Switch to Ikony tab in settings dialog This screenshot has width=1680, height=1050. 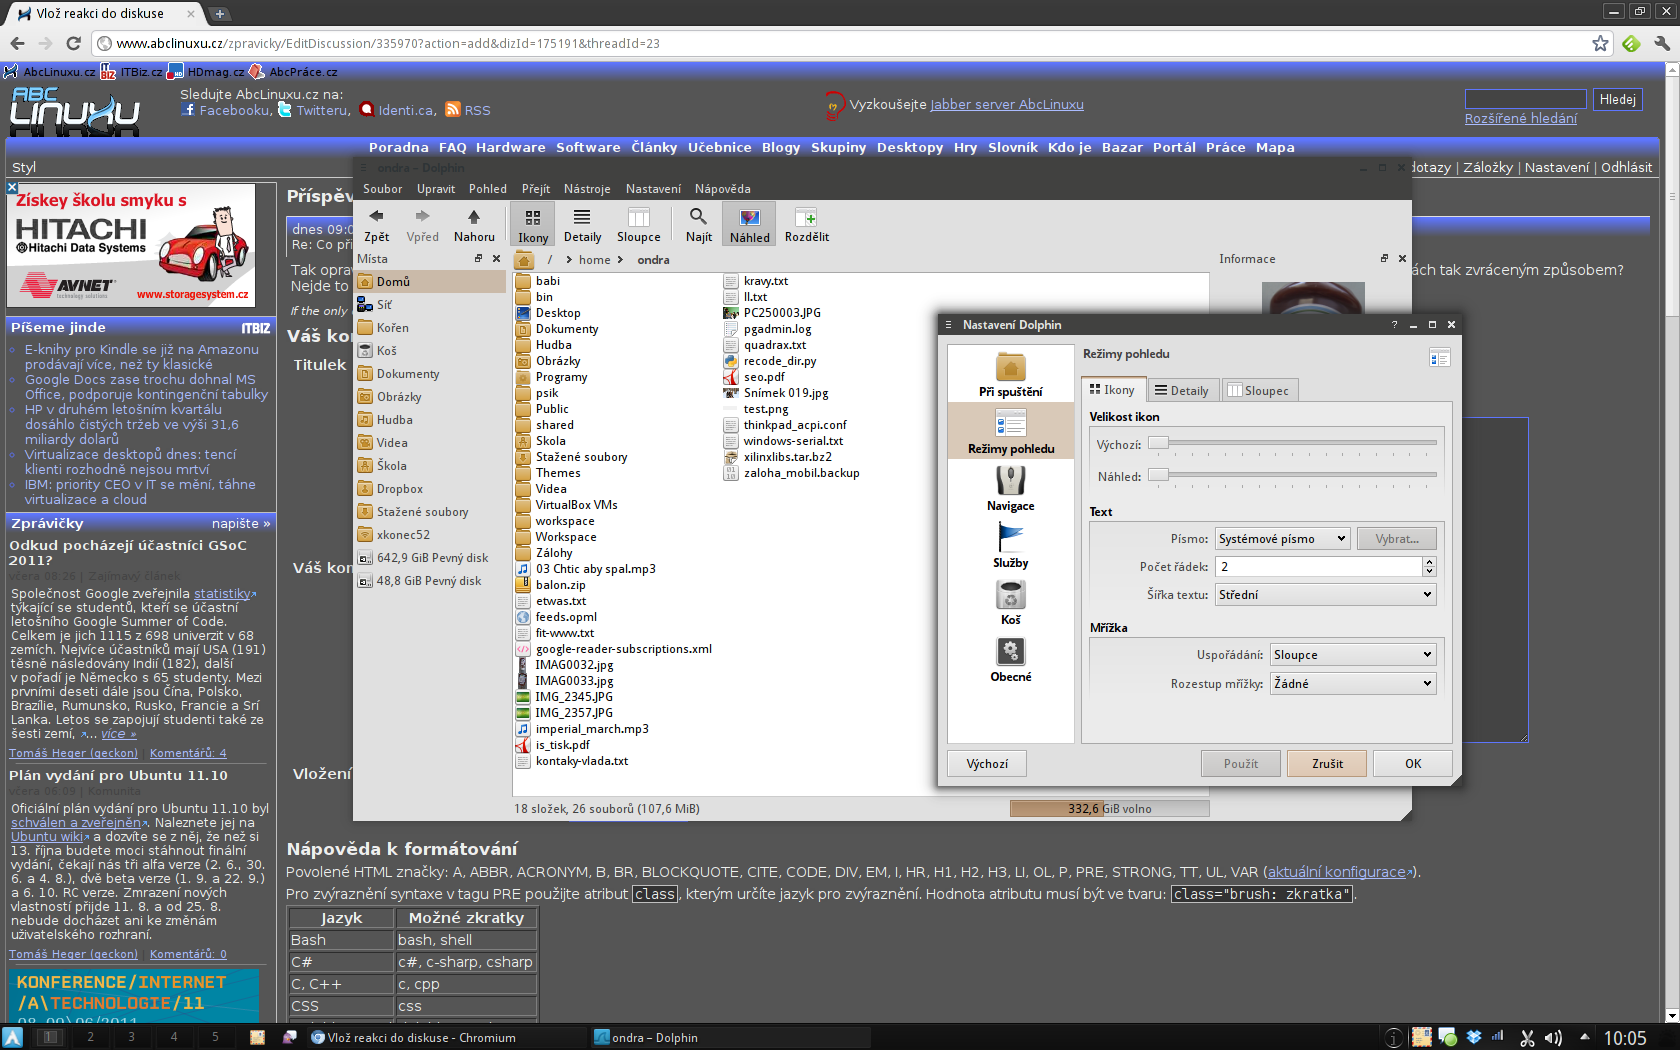[1112, 390]
